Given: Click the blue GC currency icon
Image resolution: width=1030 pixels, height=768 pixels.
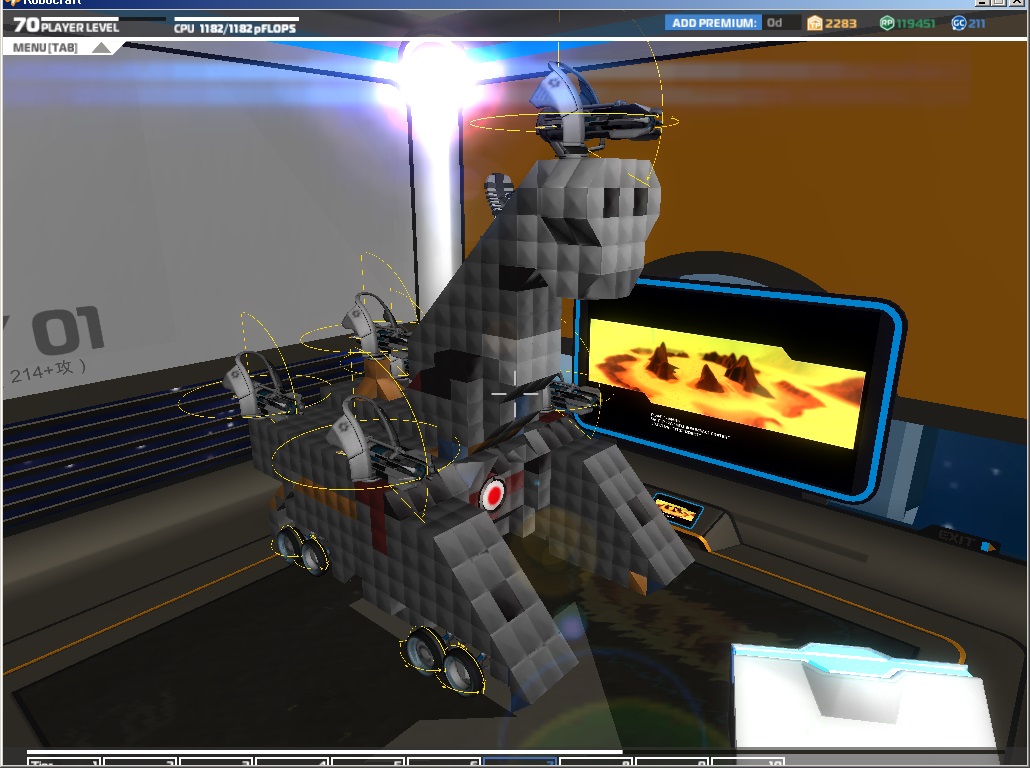Looking at the screenshot, I should pos(958,23).
